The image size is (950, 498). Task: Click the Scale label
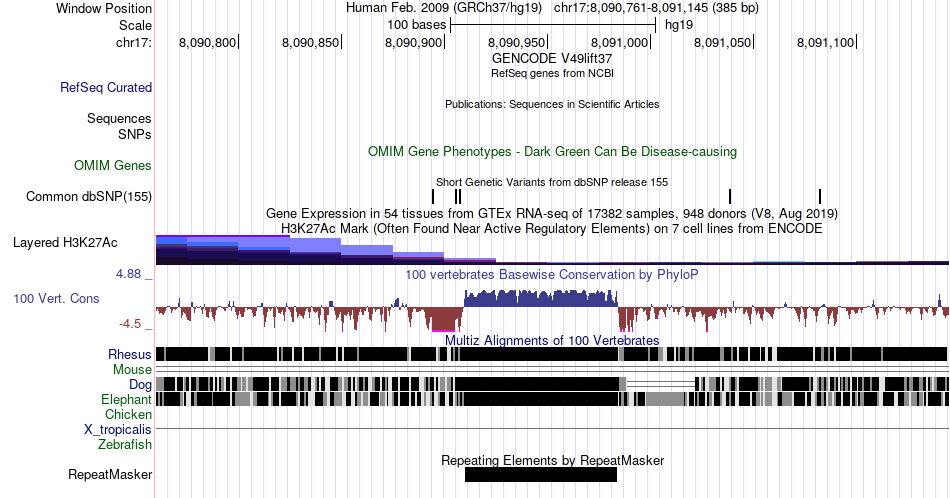point(135,25)
